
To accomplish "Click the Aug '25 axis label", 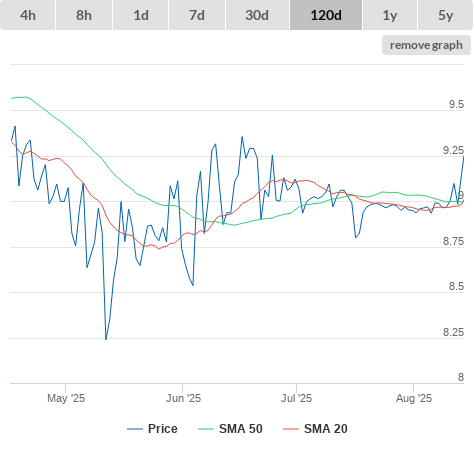I will pyautogui.click(x=414, y=398).
